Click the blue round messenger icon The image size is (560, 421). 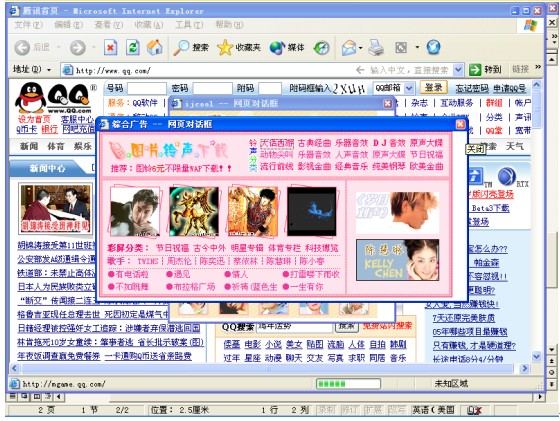point(433,47)
